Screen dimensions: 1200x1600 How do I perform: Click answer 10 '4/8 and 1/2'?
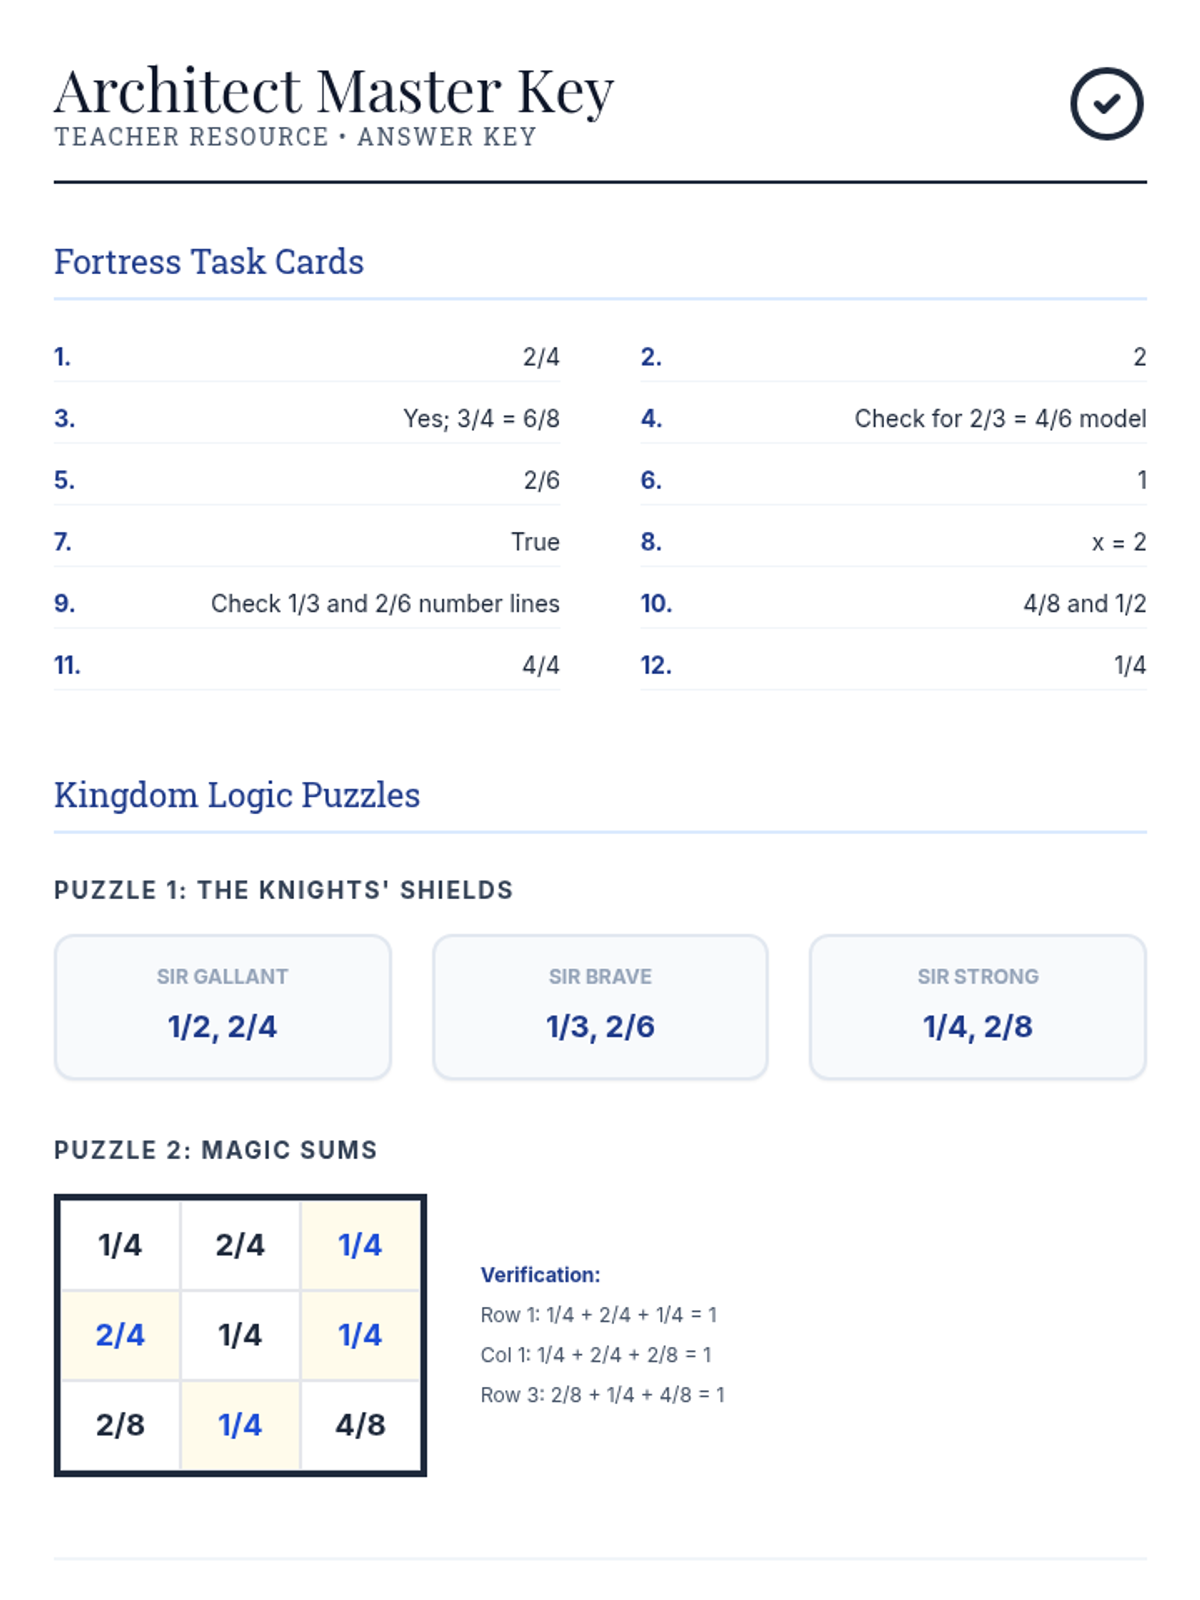pyautogui.click(x=1084, y=604)
